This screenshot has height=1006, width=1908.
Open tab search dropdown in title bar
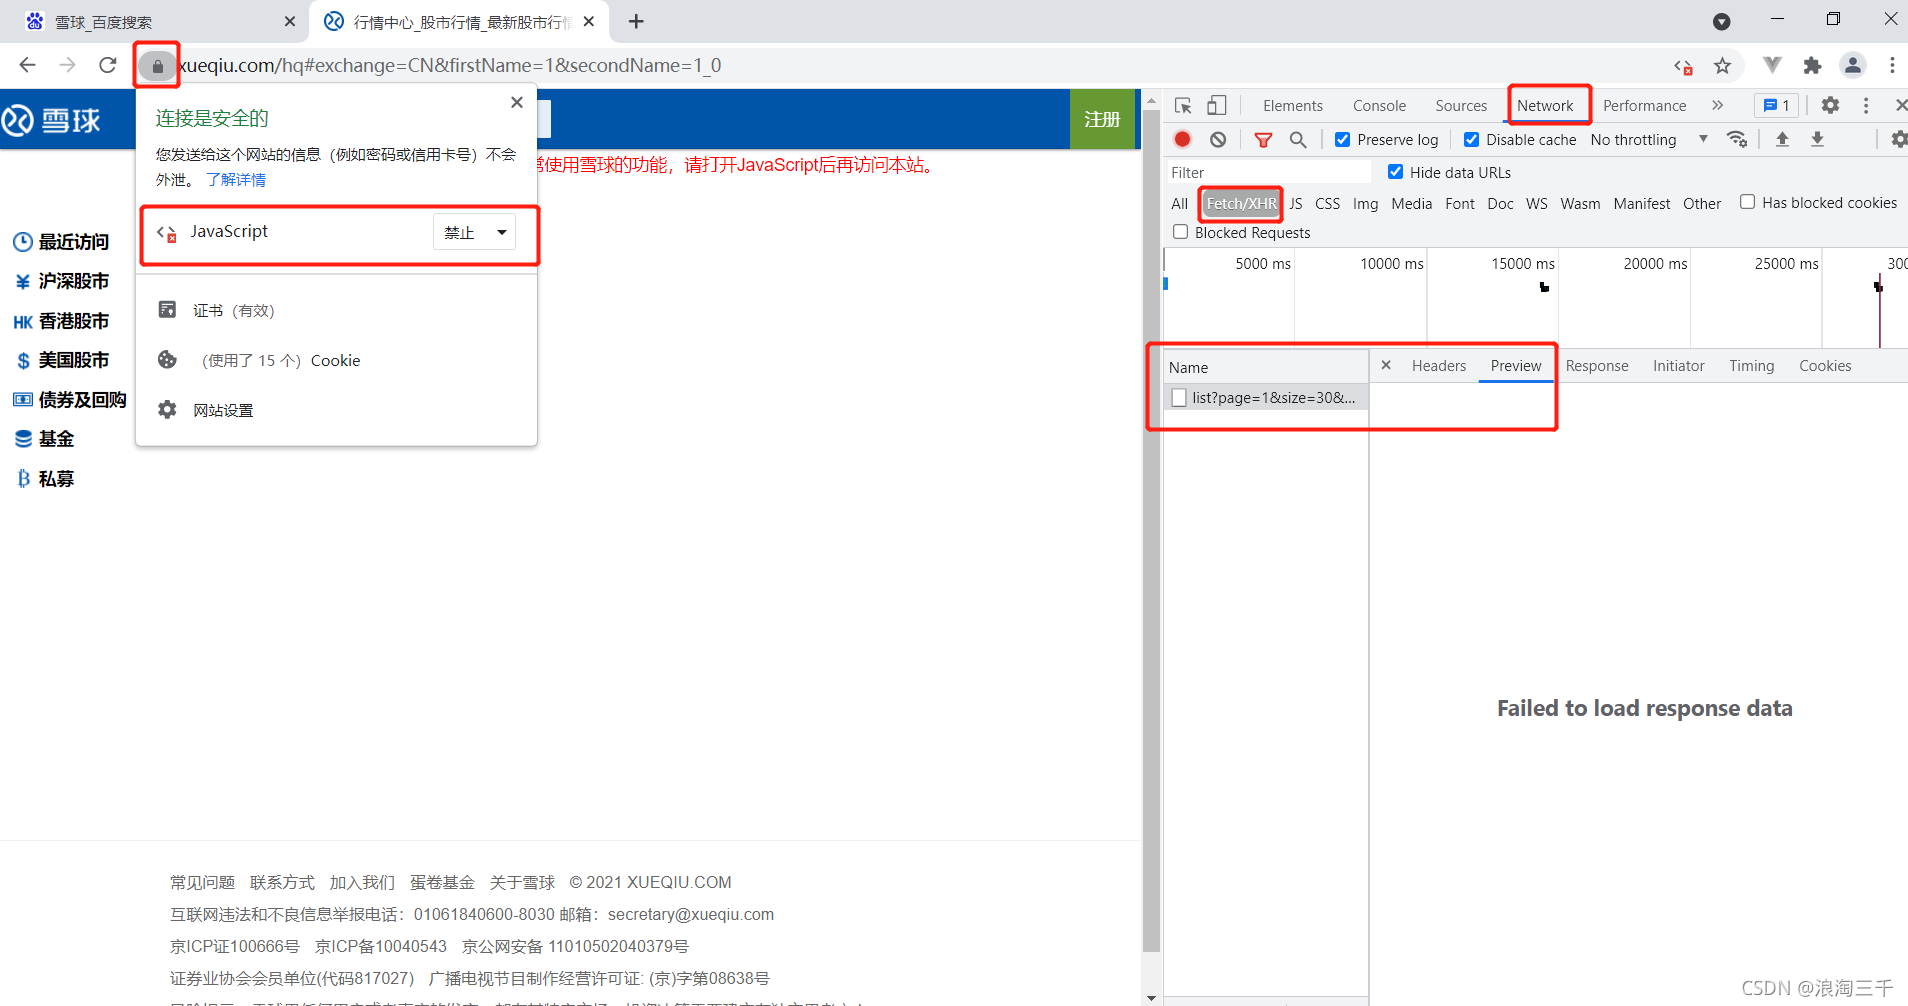coord(1721,21)
